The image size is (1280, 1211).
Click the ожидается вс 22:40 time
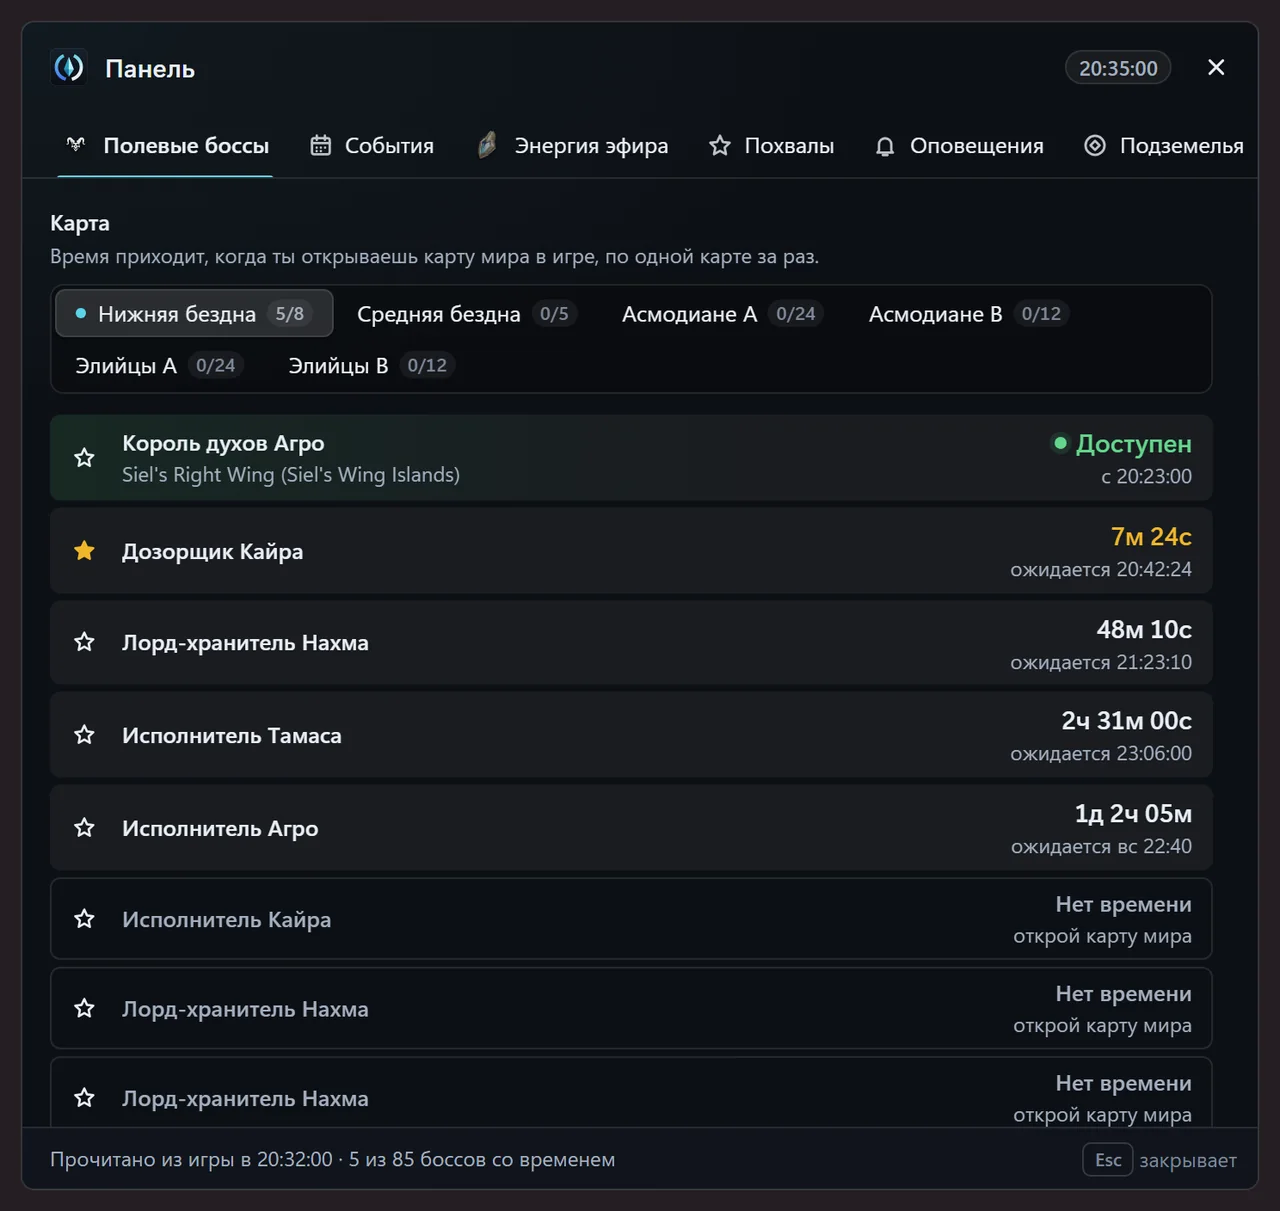pyautogui.click(x=1101, y=846)
